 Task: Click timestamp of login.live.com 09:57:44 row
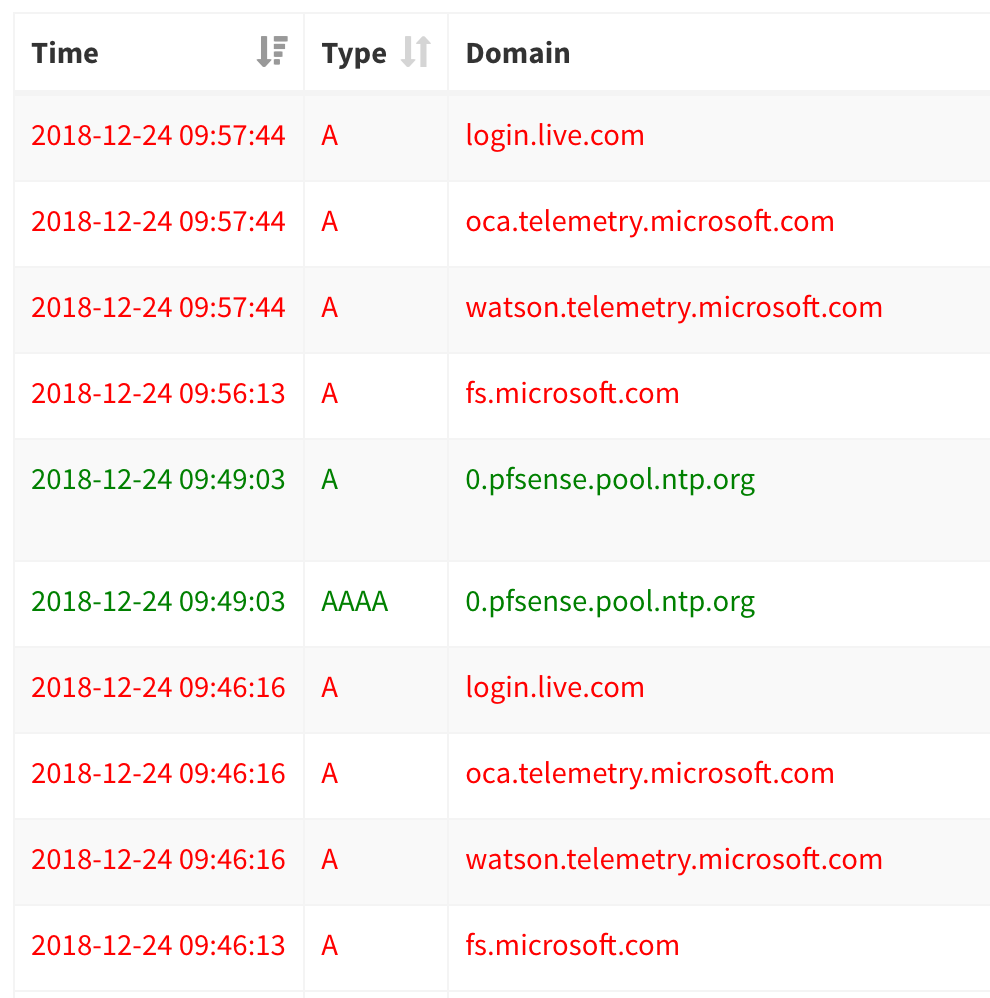click(158, 135)
